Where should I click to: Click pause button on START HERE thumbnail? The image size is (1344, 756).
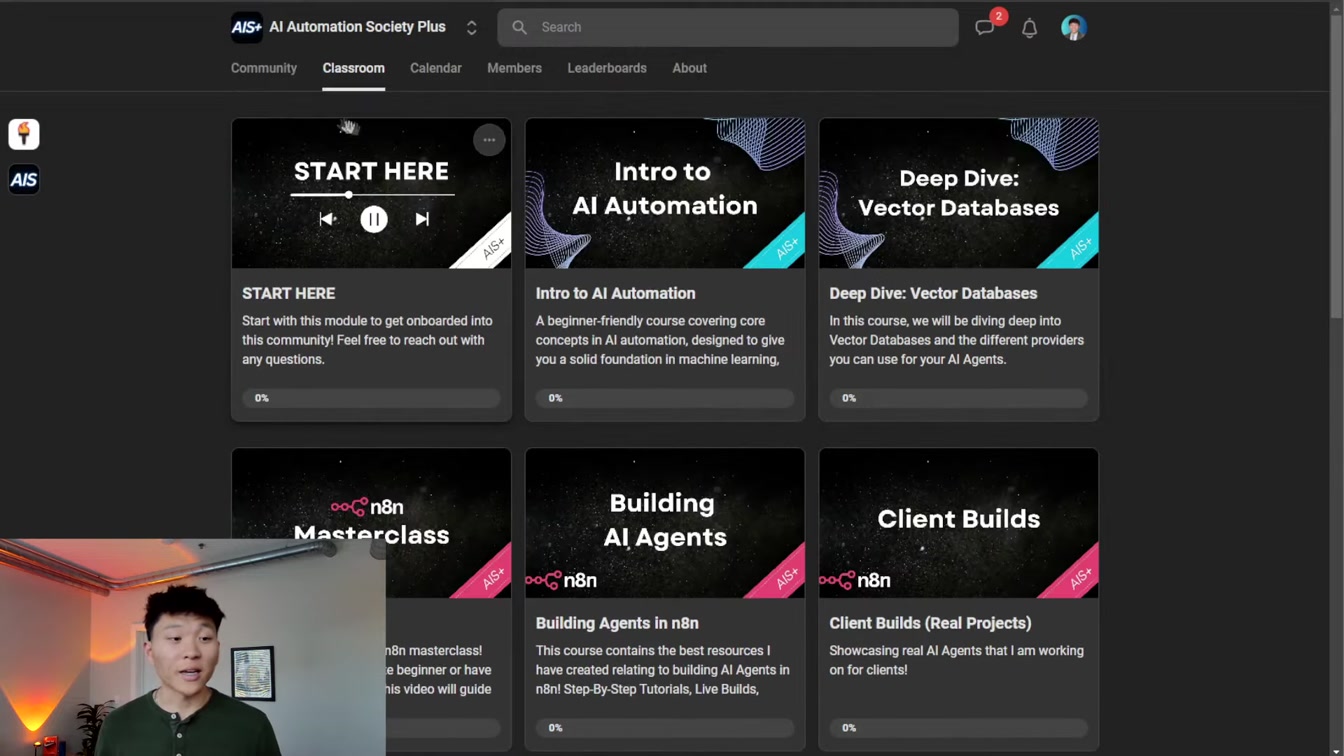point(374,219)
